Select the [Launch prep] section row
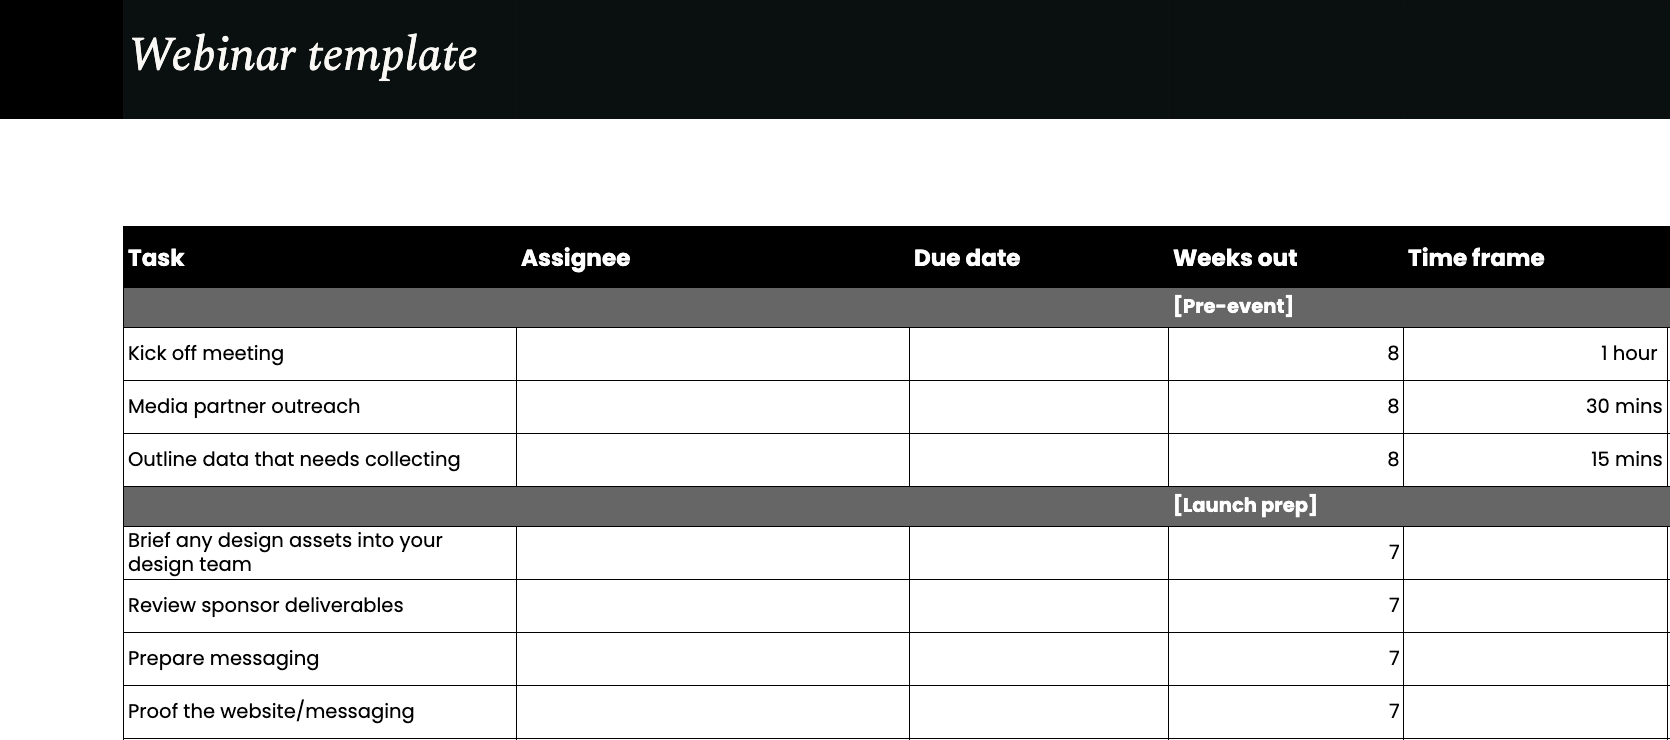This screenshot has width=1670, height=740. 1244,506
